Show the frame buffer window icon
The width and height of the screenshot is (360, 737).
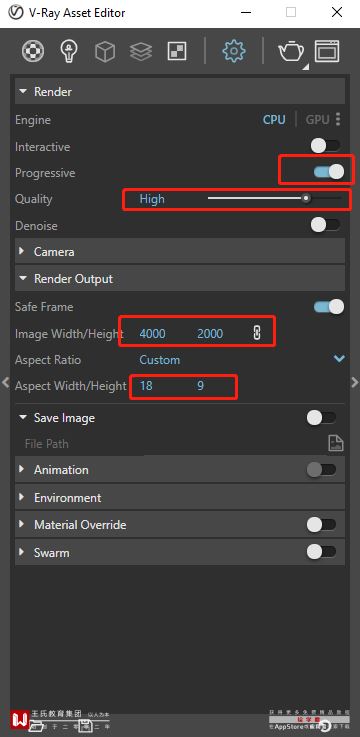pos(327,51)
